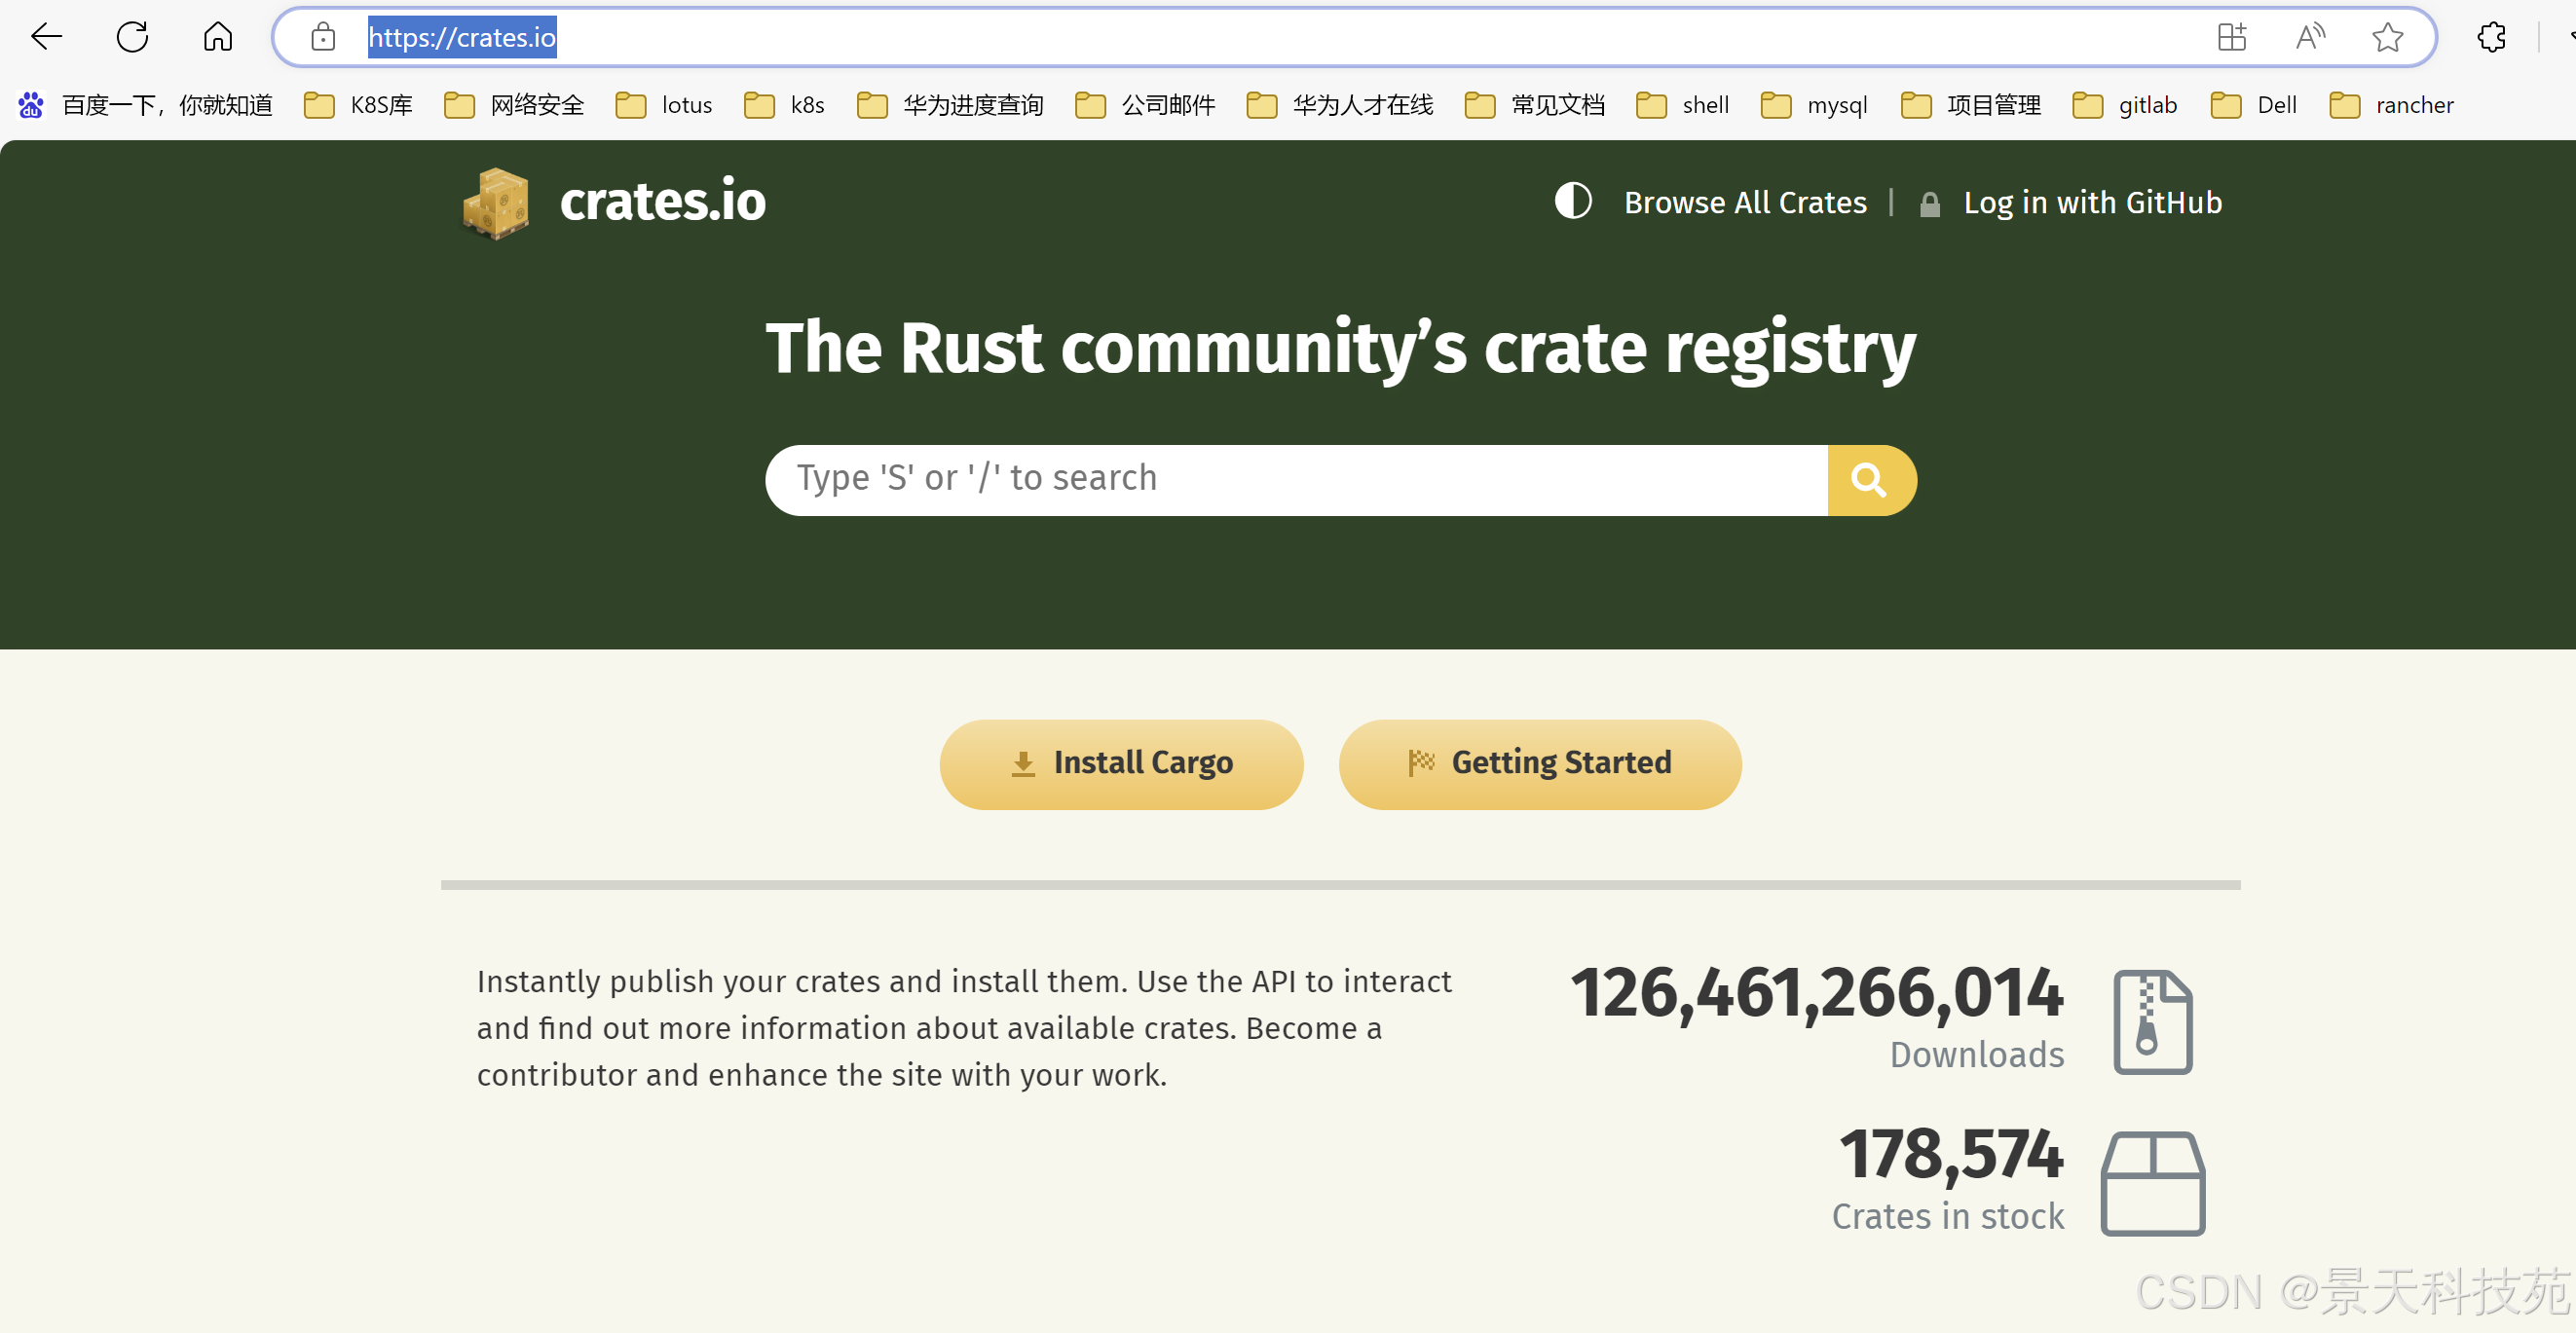Expand the mysql bookmarks folder
This screenshot has width=2576, height=1333.
1814,105
